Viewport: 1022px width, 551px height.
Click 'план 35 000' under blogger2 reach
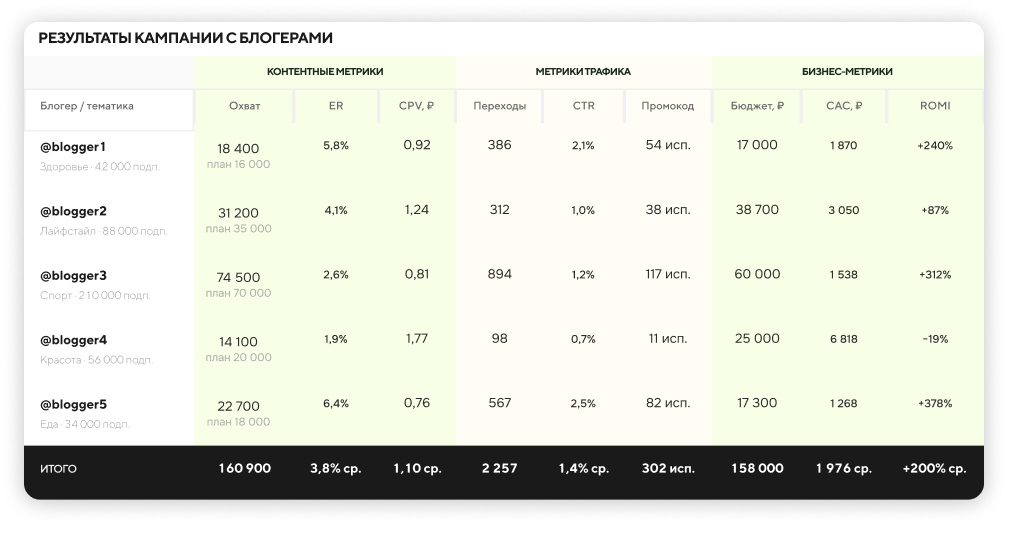238,229
